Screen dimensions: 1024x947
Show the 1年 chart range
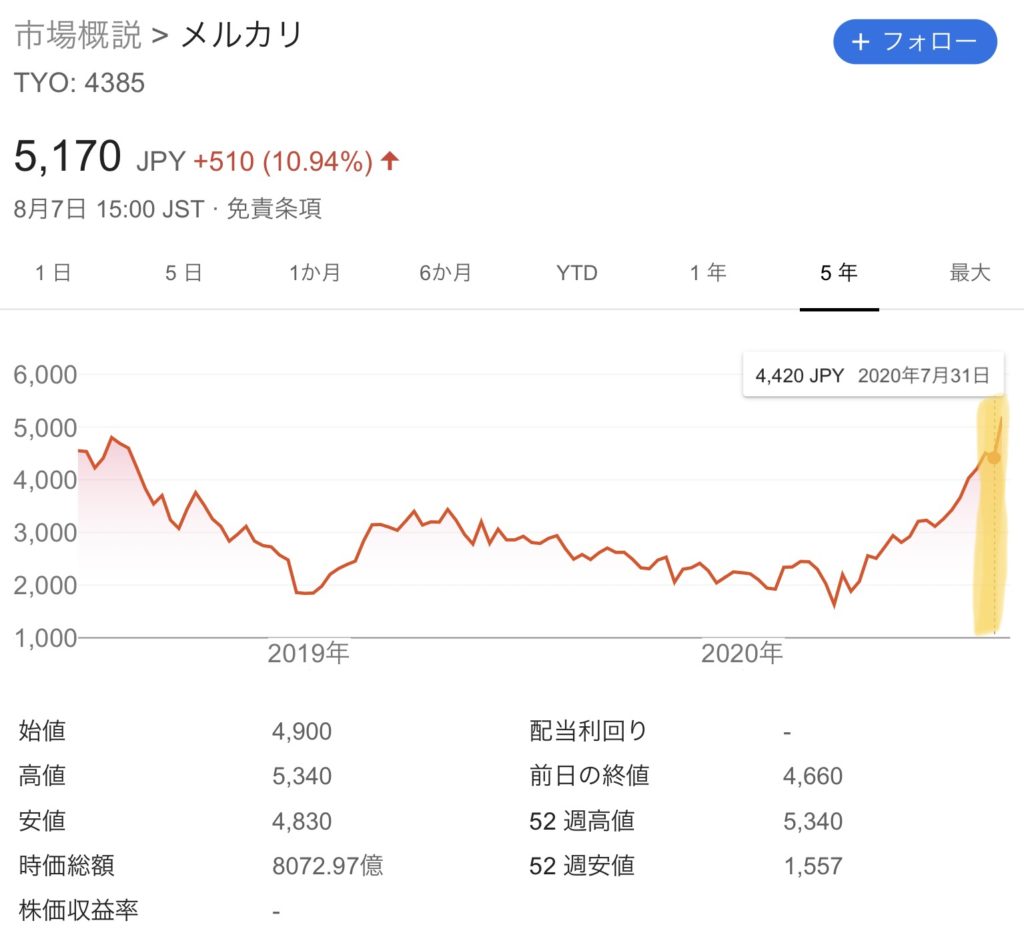[x=708, y=272]
